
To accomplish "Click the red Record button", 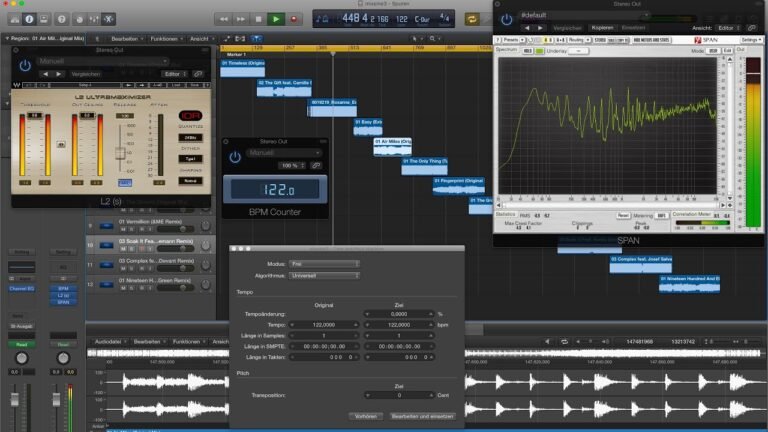I will pyautogui.click(x=293, y=19).
